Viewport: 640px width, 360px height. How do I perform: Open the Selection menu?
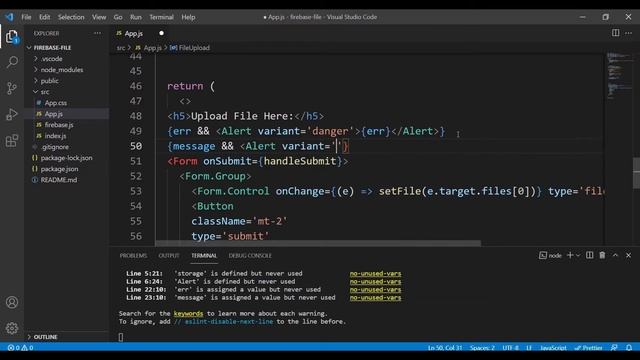coord(71,17)
